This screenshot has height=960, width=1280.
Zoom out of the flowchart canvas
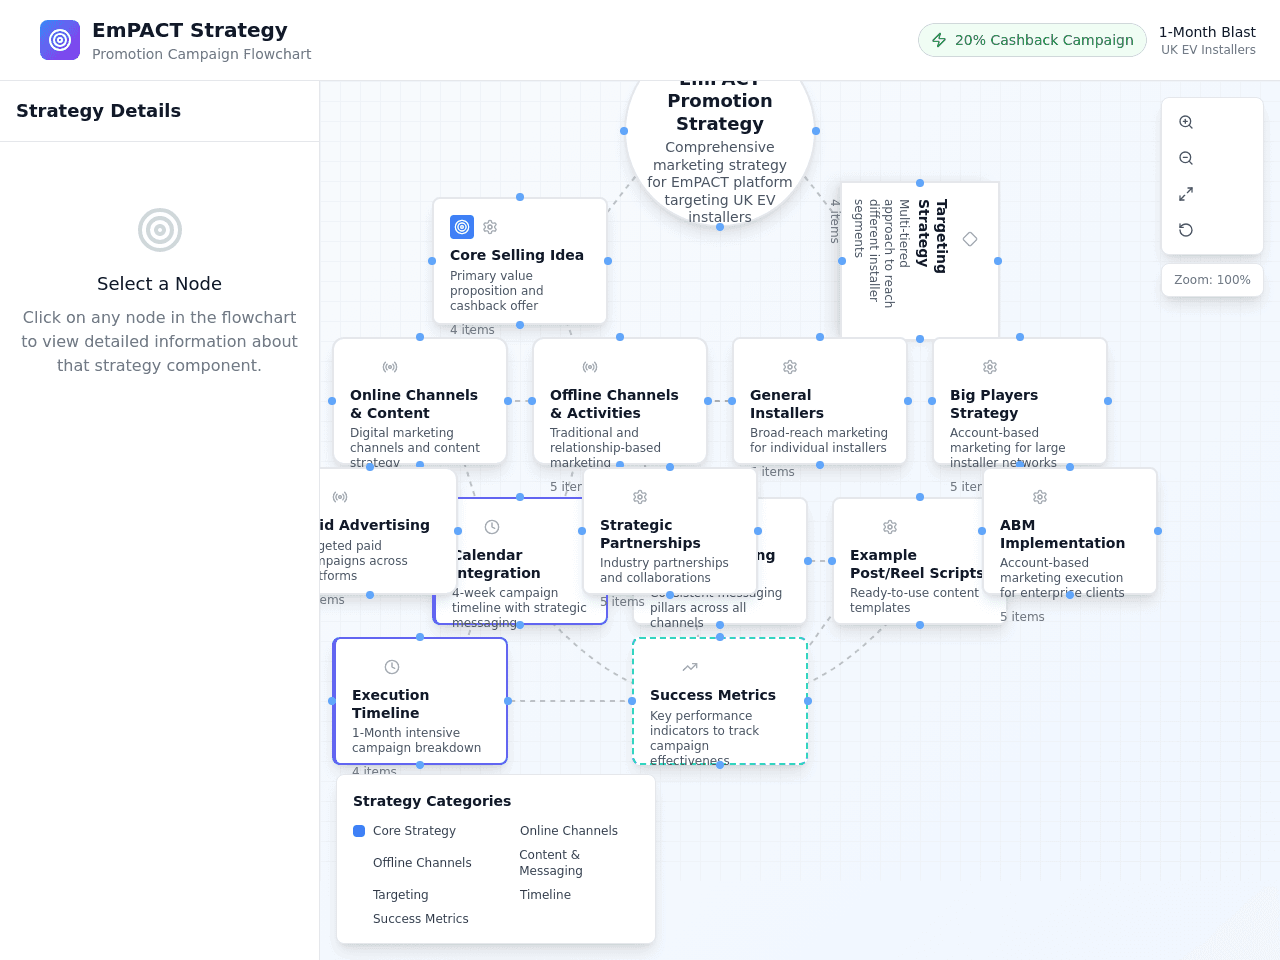[x=1186, y=158]
